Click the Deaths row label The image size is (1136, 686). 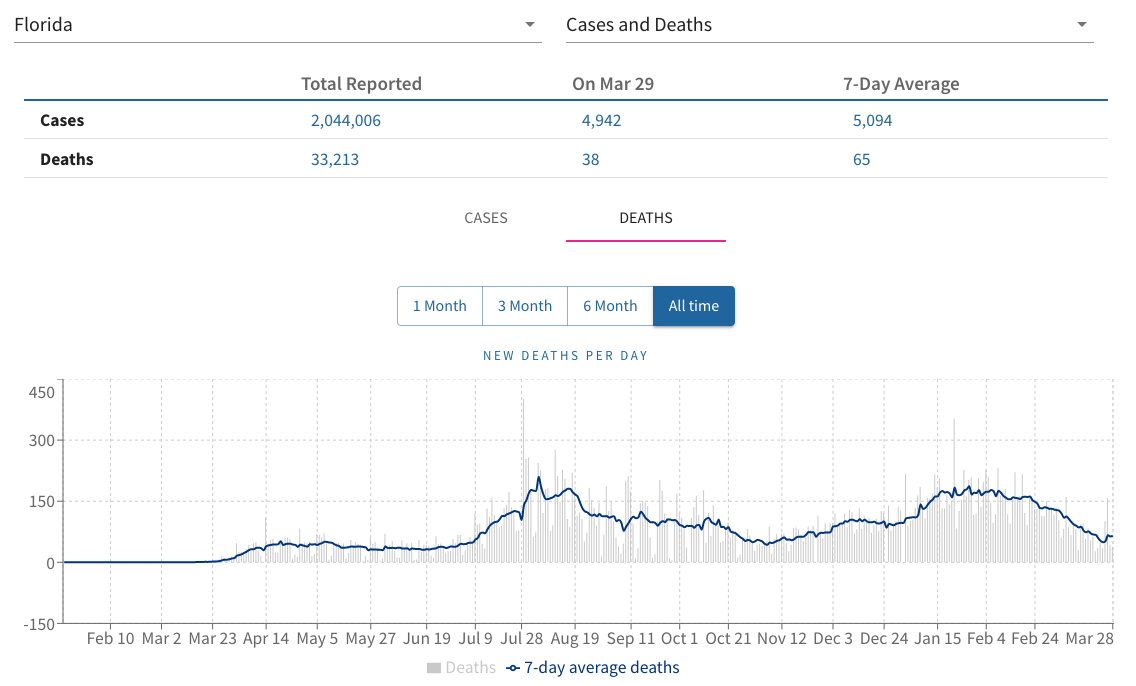67,159
